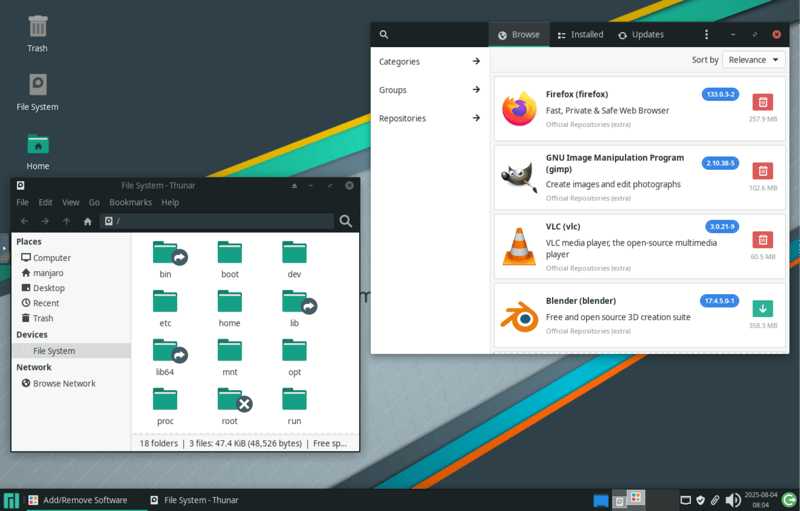800x511 pixels.
Task: Go back using Thunar's back arrow
Action: 23,221
